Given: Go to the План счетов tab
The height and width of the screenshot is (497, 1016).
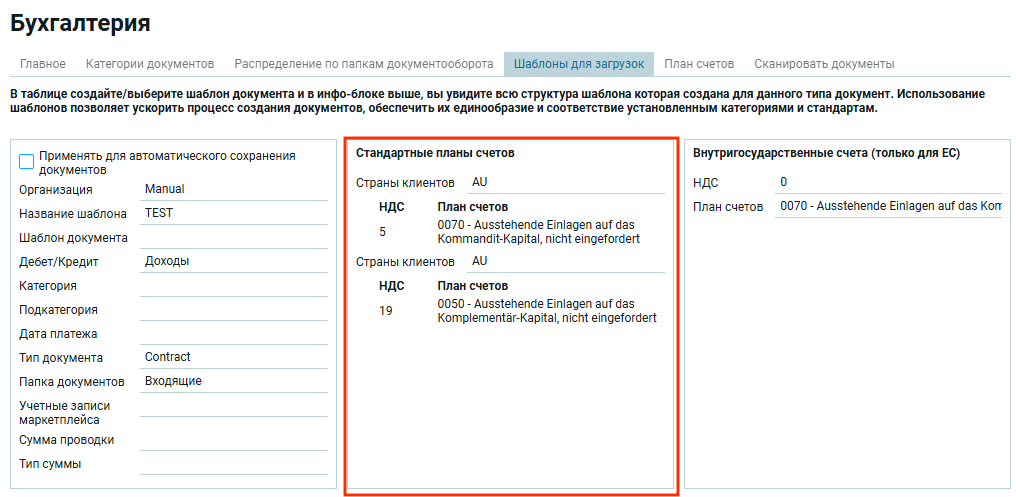Looking at the screenshot, I should 699,64.
